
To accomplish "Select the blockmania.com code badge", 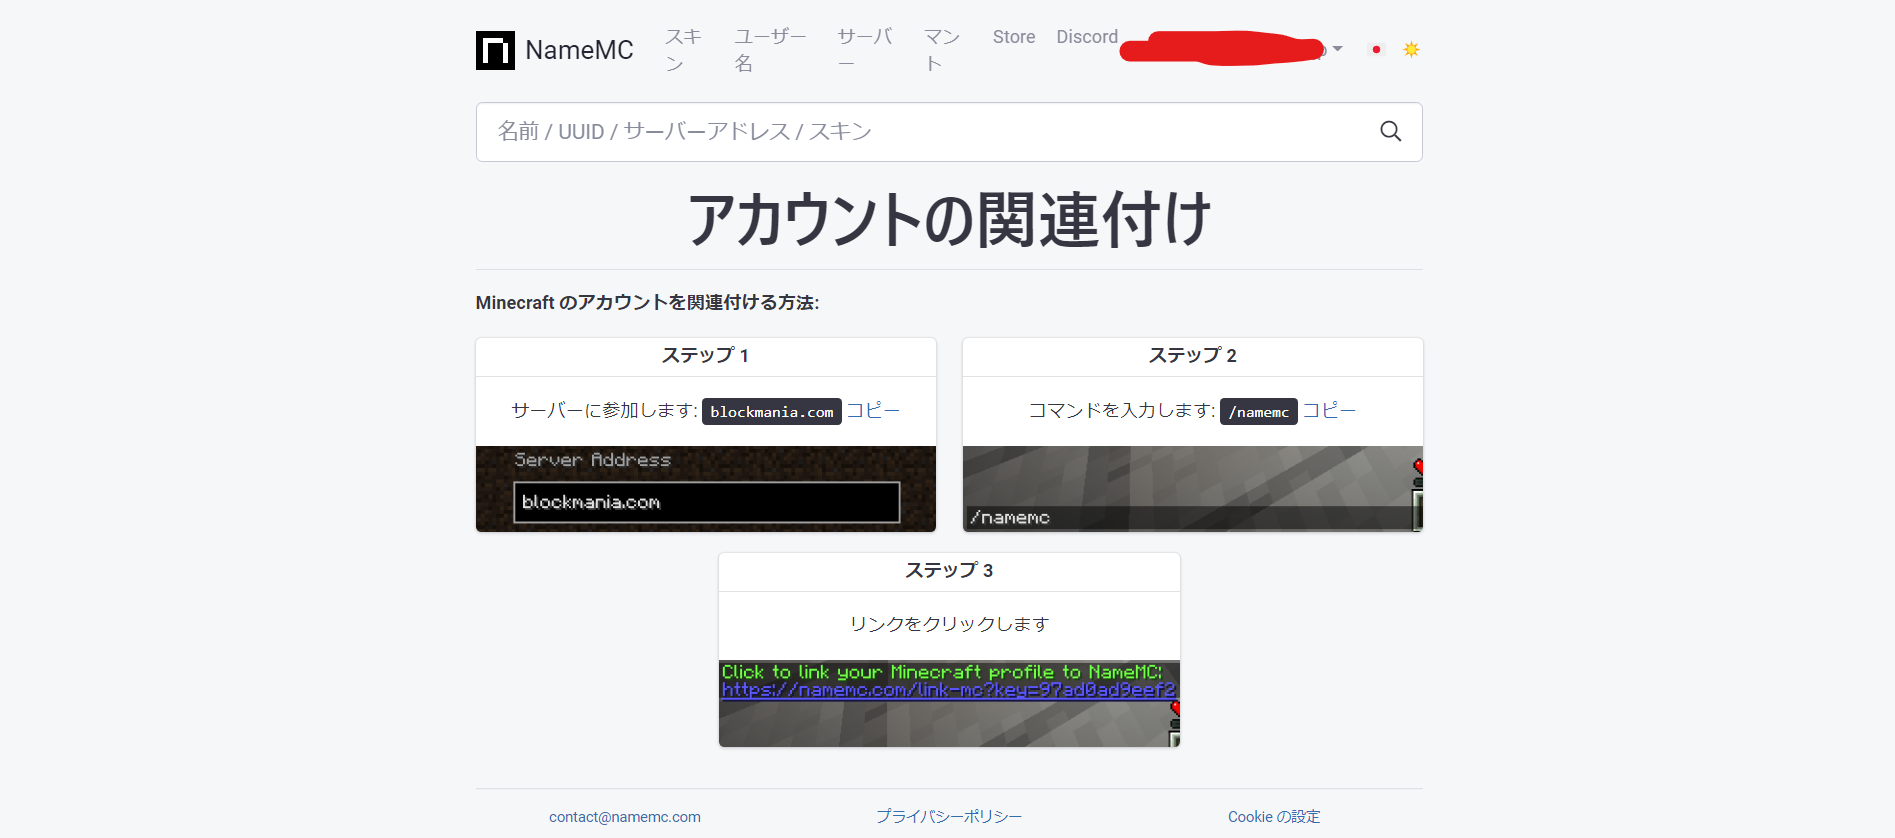I will 772,412.
